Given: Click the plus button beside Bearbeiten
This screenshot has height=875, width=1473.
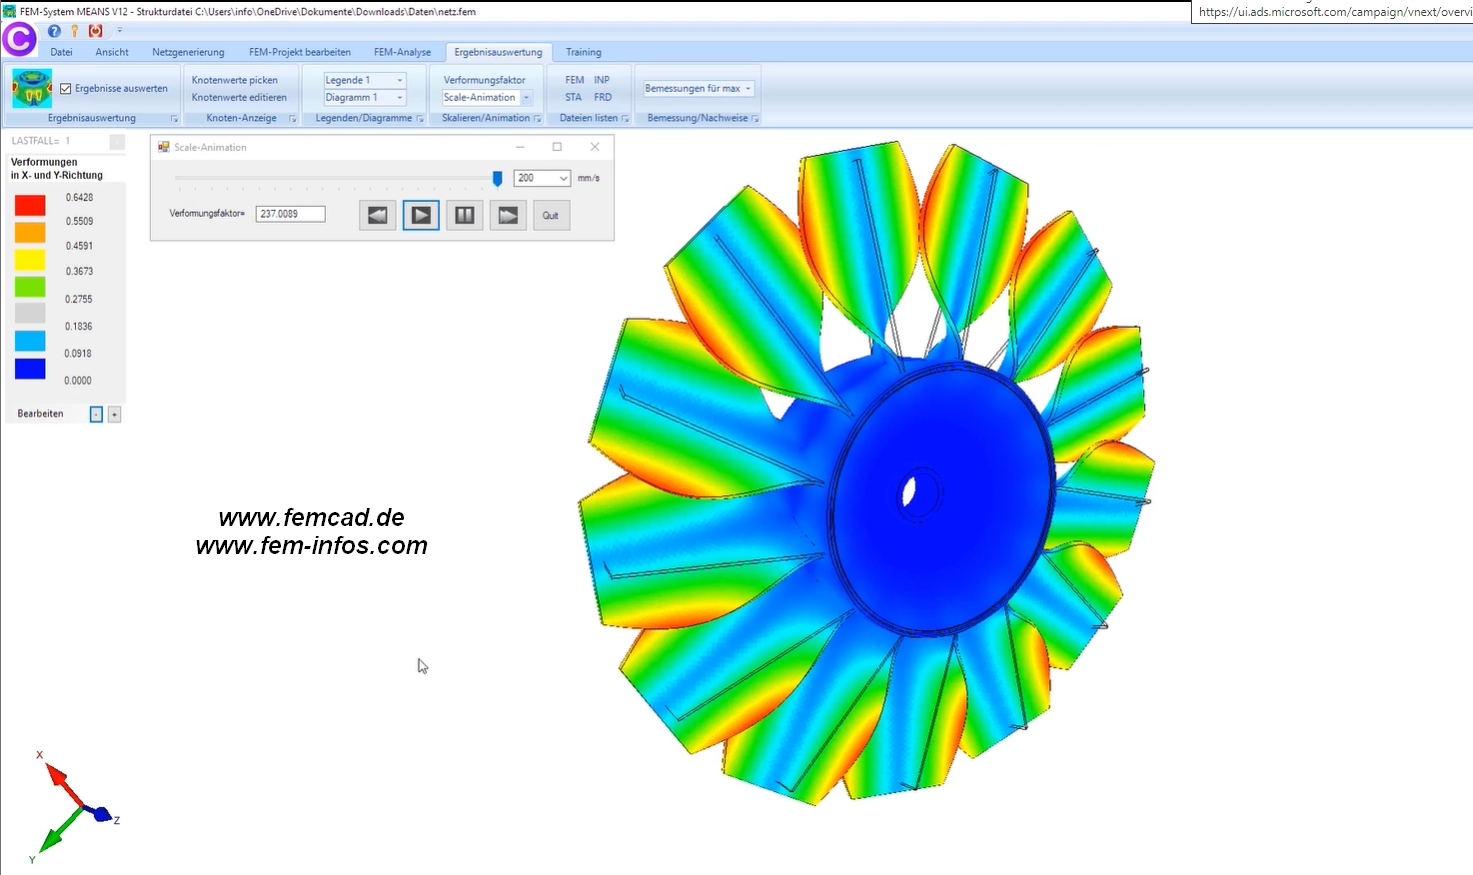Looking at the screenshot, I should (x=114, y=414).
